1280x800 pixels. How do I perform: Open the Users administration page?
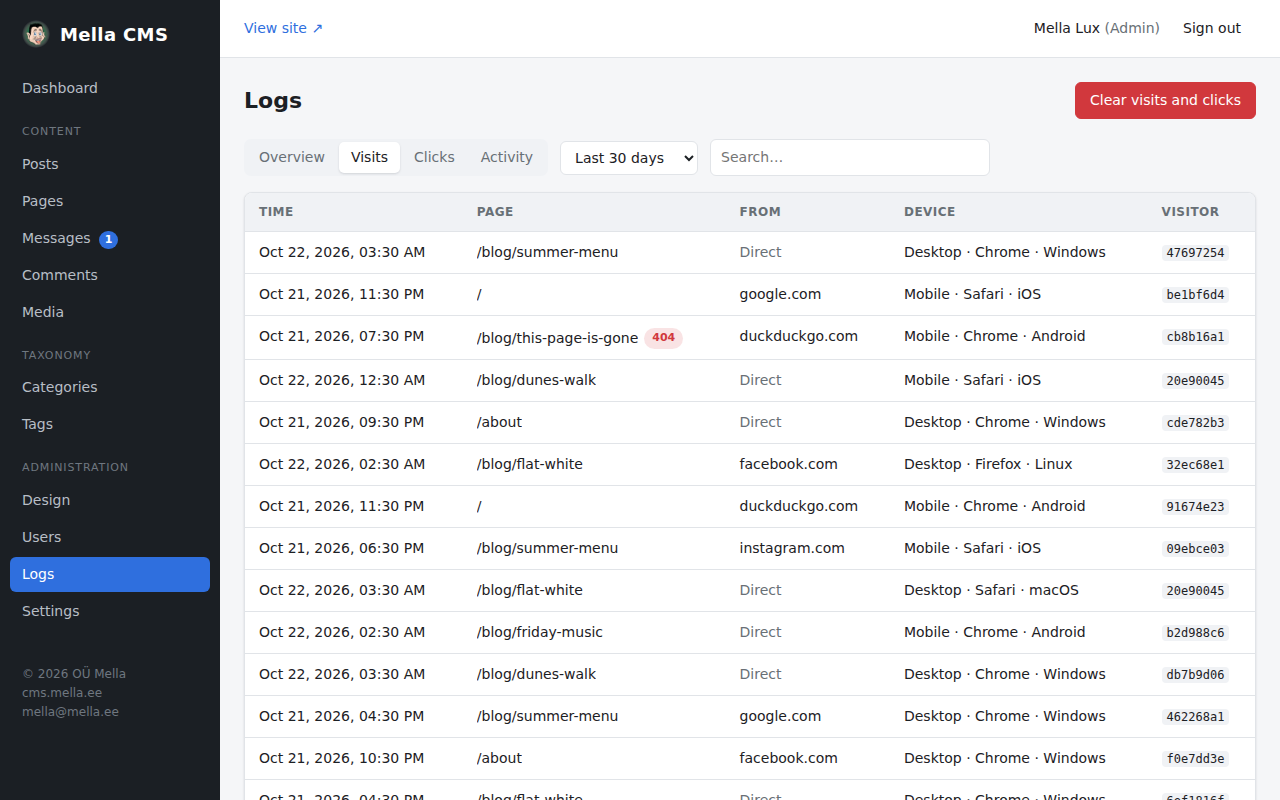[110, 537]
